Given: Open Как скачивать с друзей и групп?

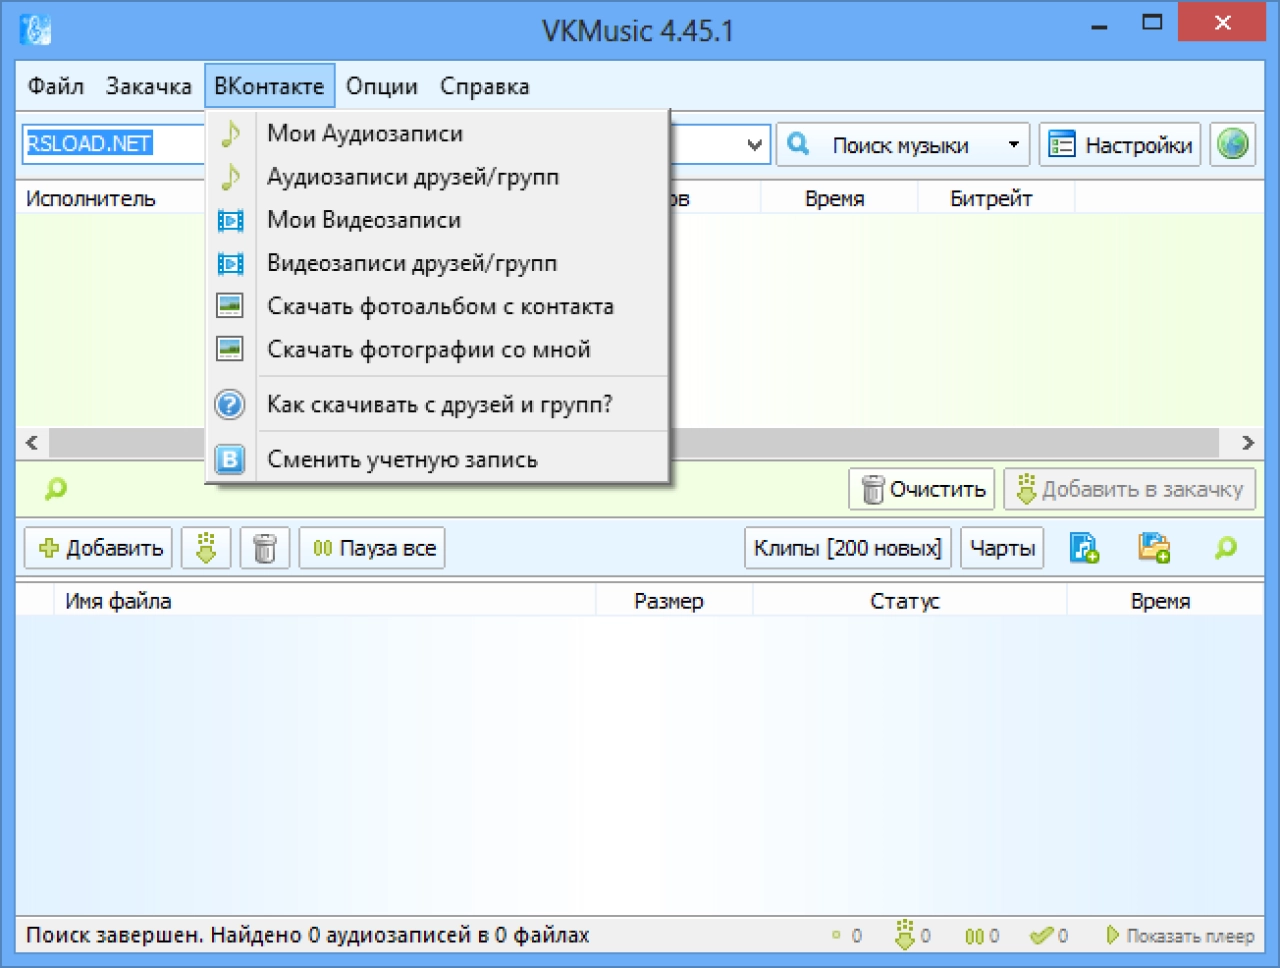Looking at the screenshot, I should [437, 404].
